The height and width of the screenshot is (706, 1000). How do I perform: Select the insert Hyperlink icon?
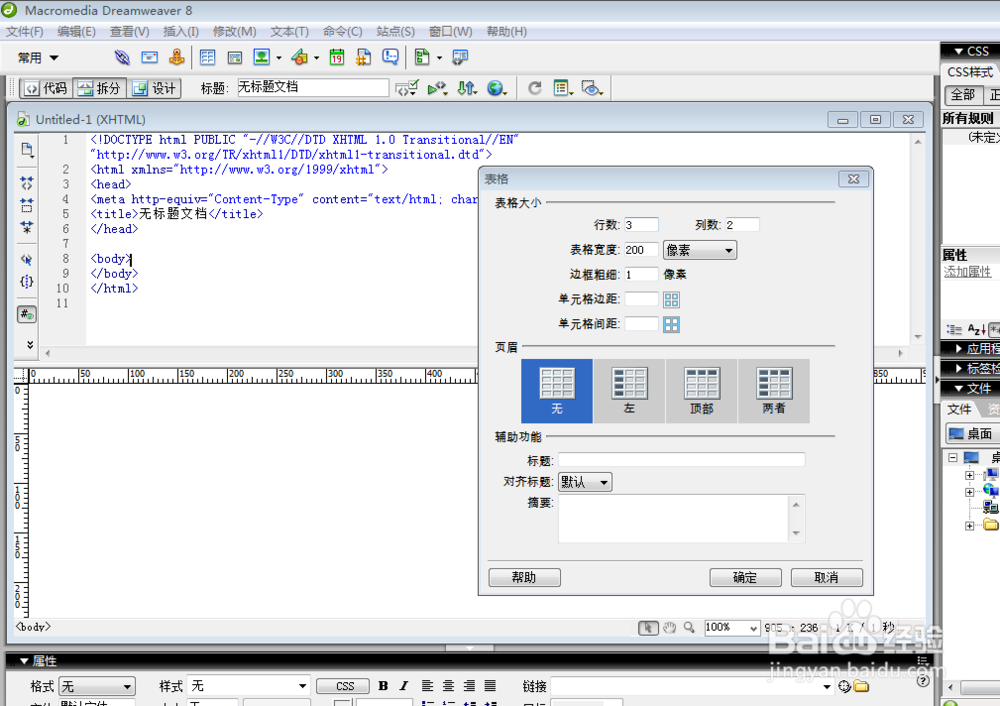pos(122,57)
